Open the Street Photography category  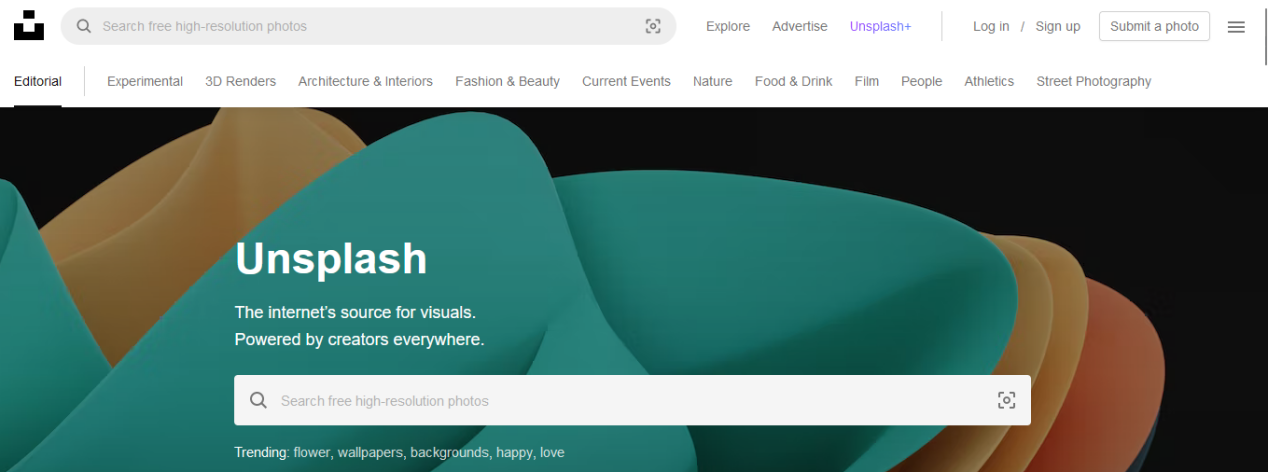coord(1094,81)
